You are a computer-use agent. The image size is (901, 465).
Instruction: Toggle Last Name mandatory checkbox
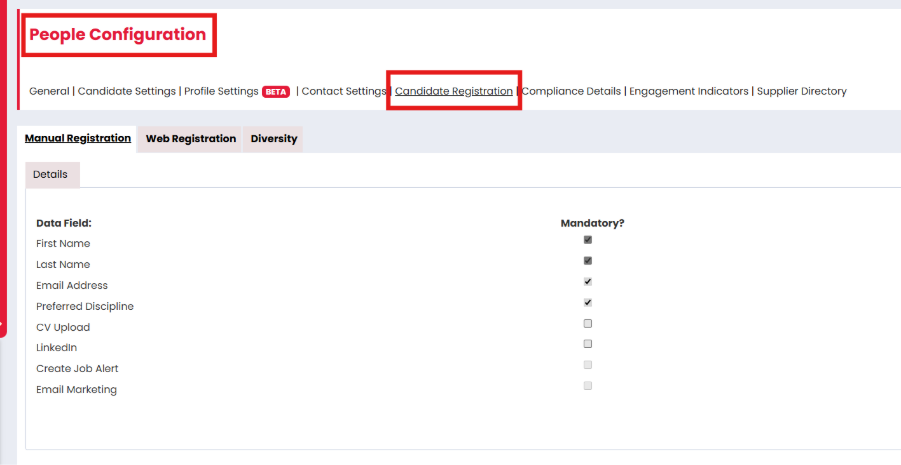coord(588,261)
